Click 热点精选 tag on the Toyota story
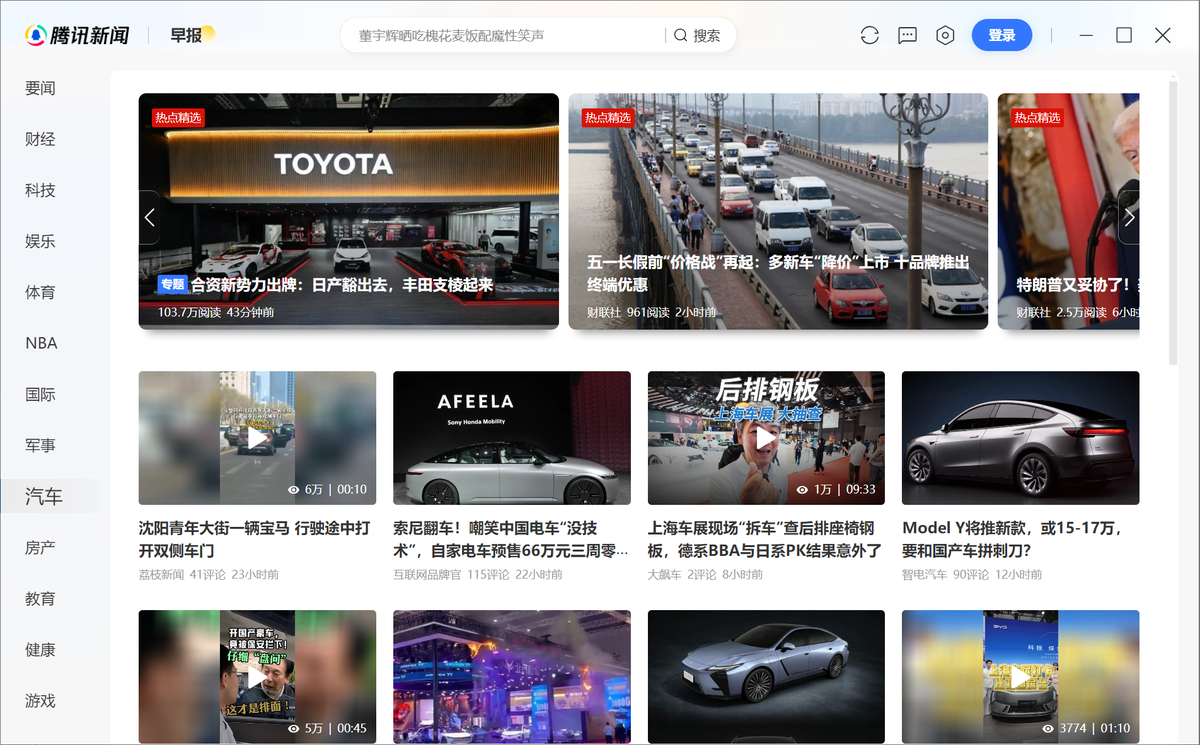The image size is (1200, 745). tap(178, 118)
